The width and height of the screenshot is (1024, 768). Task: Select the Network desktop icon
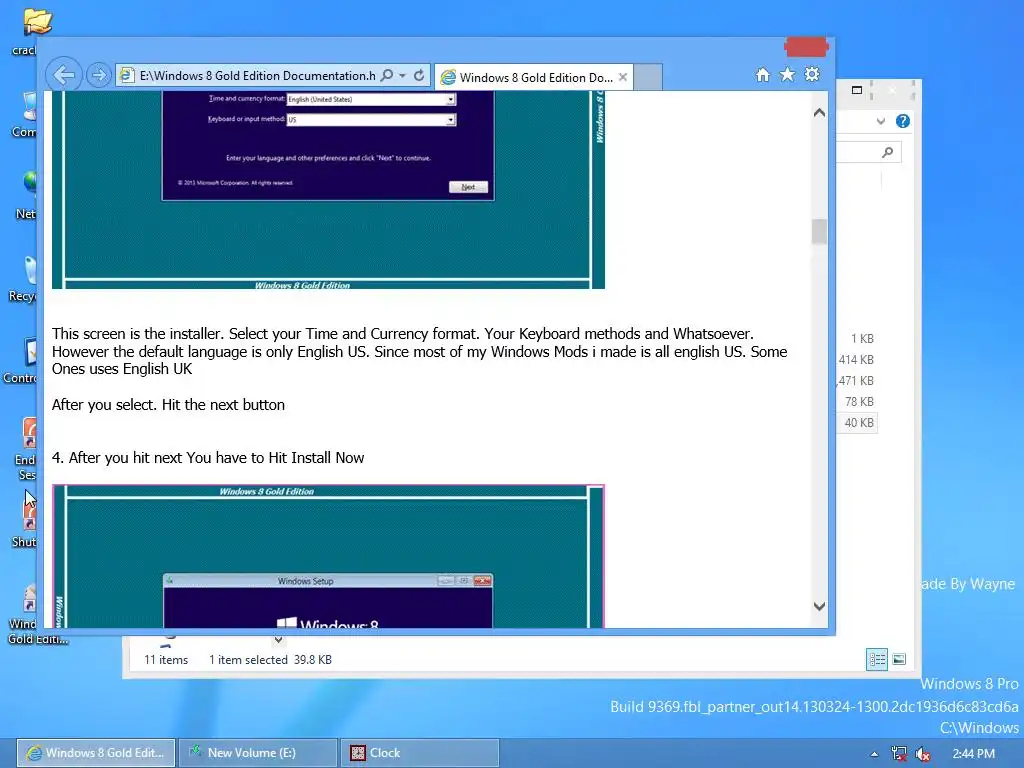point(28,182)
